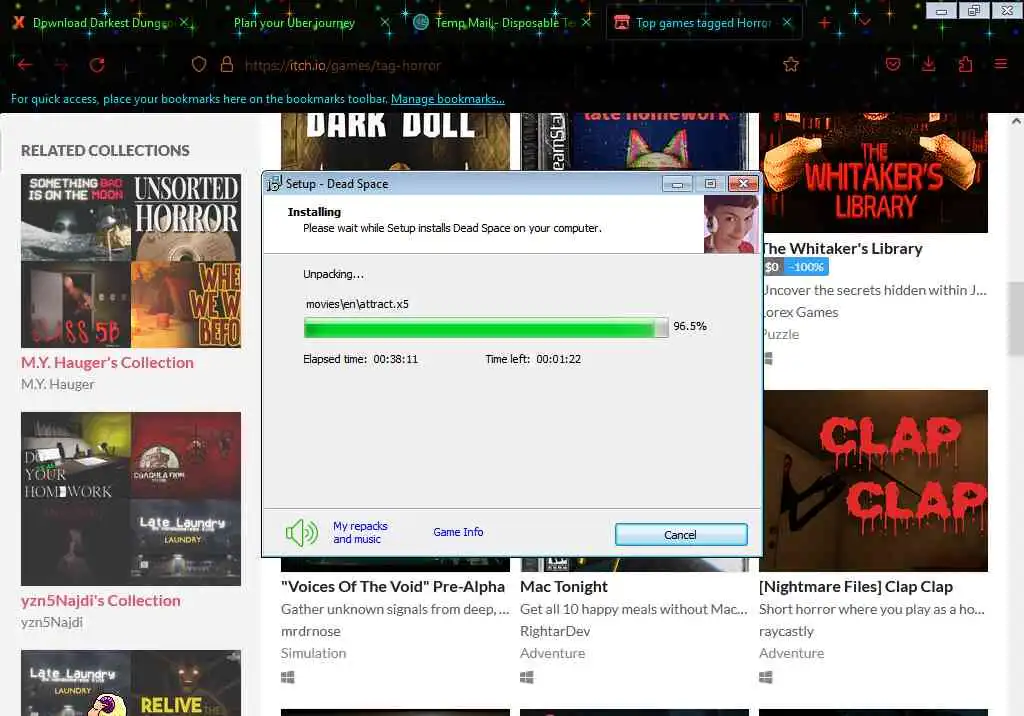Screen dimensions: 1024x716
Task: Open the RightarDev author link
Action: point(555,631)
